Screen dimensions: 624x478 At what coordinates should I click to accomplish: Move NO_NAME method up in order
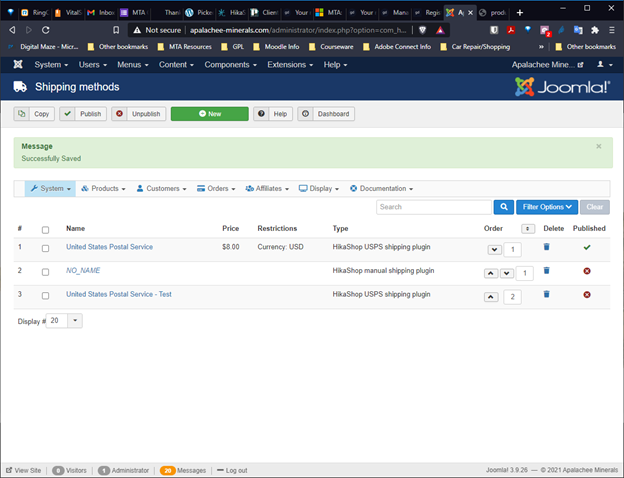[x=491, y=273]
